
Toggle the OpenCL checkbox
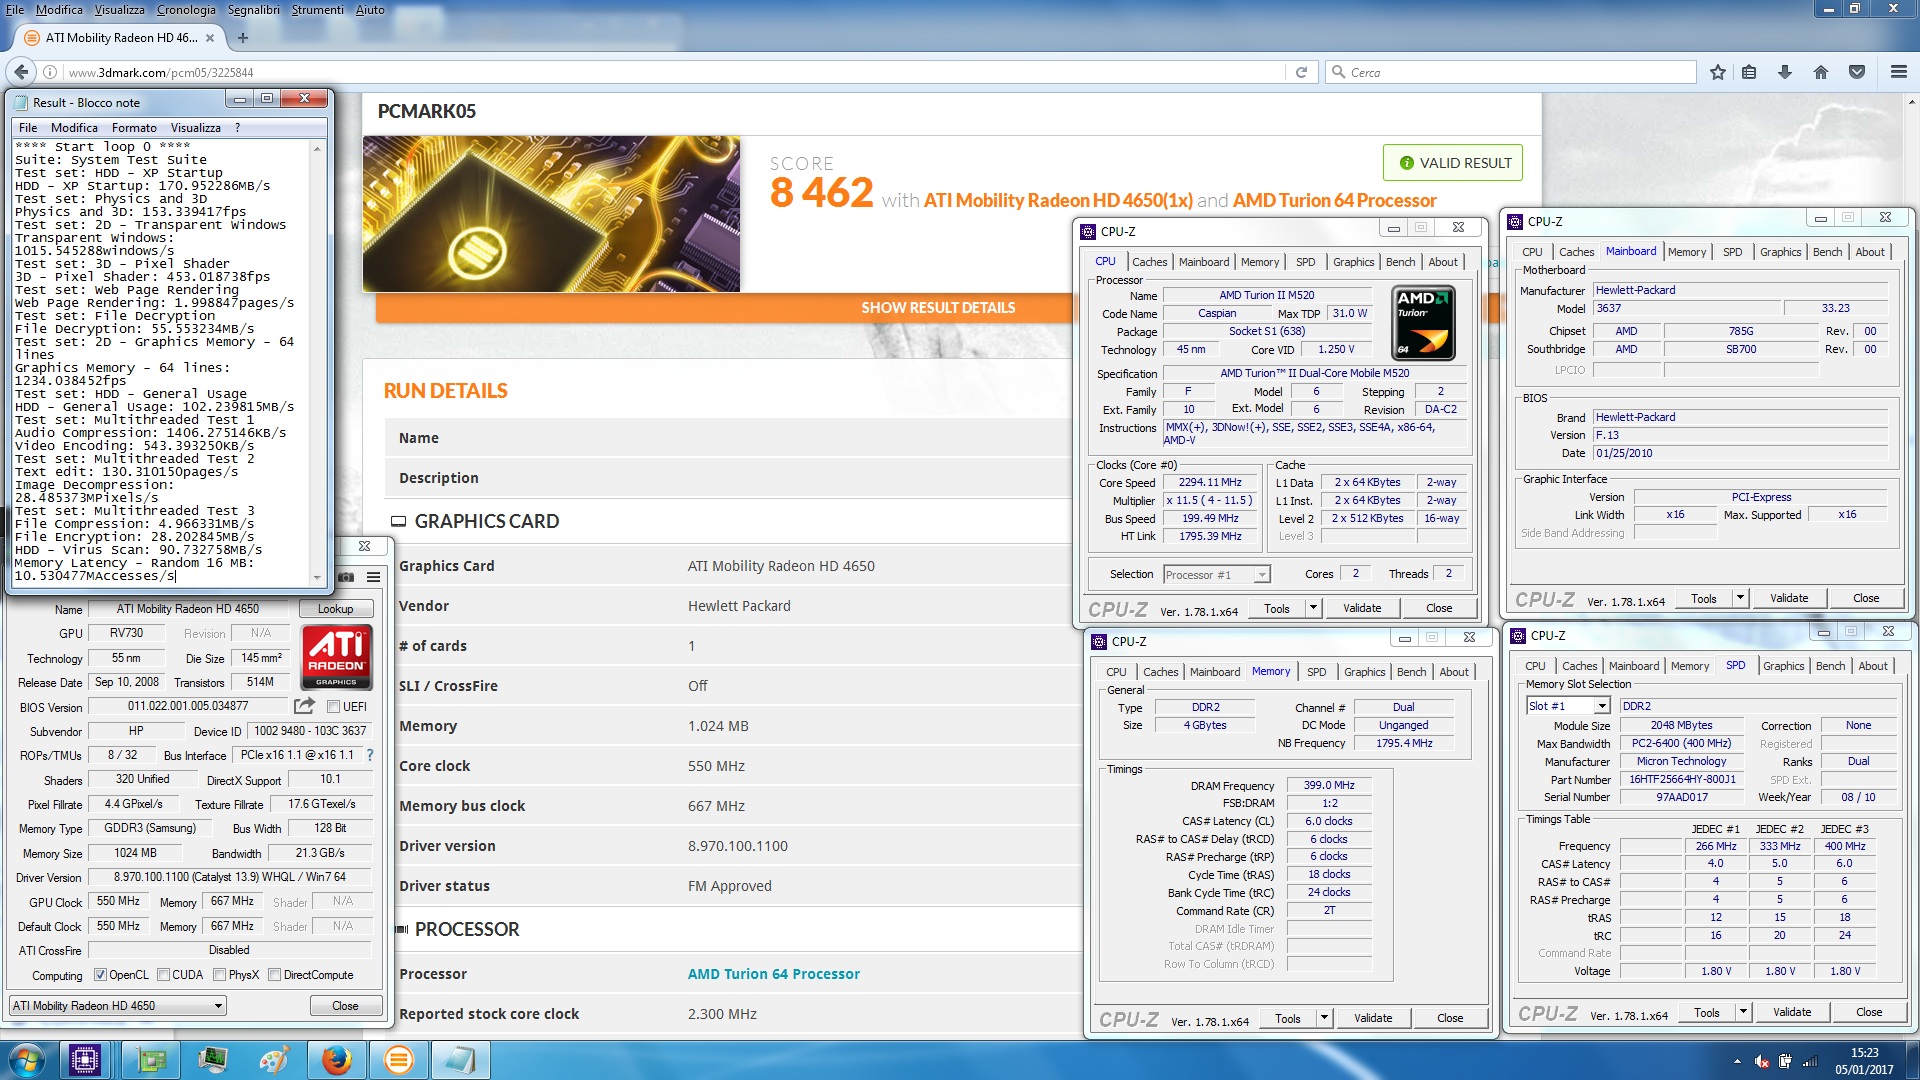click(100, 975)
